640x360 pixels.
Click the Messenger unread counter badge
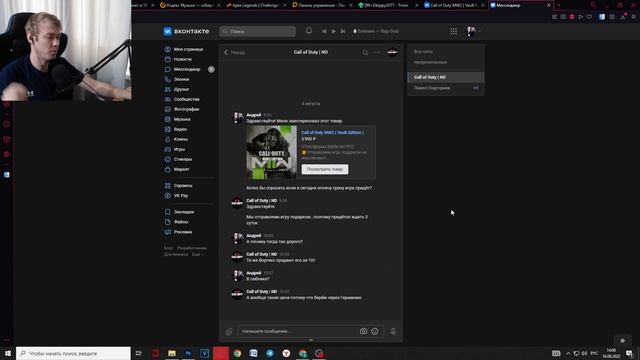(211, 69)
